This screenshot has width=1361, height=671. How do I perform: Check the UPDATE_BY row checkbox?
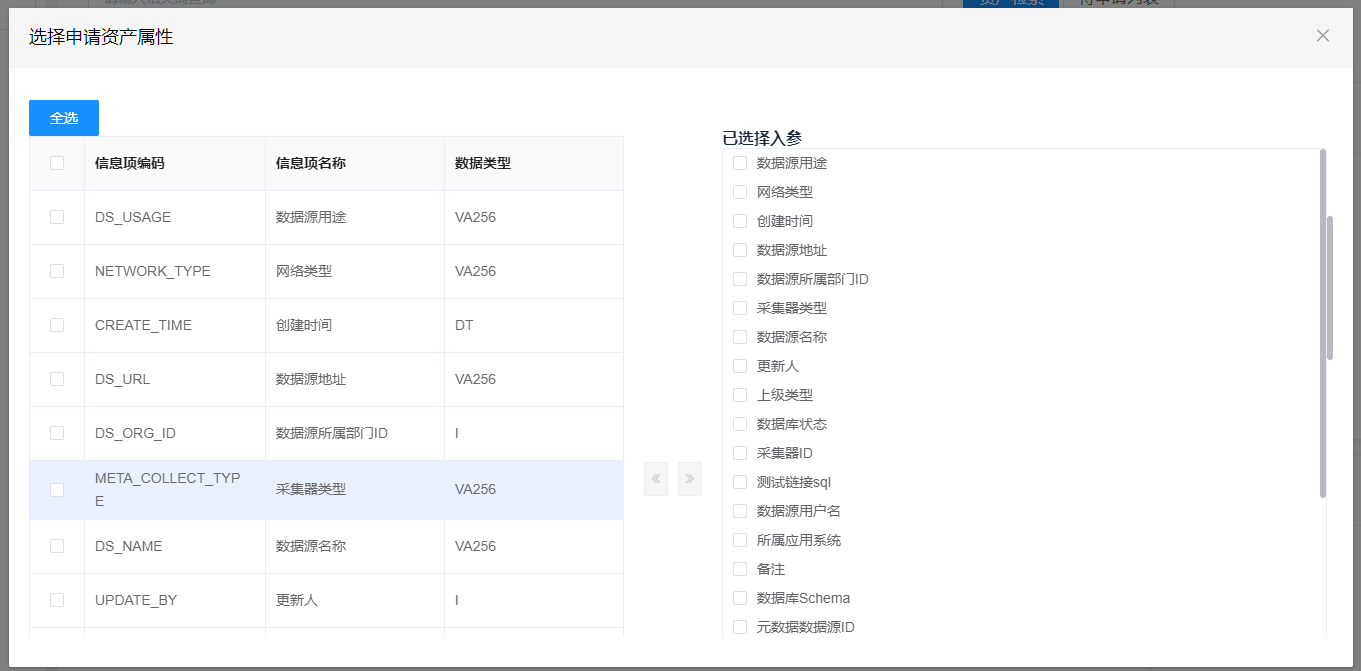(57, 600)
